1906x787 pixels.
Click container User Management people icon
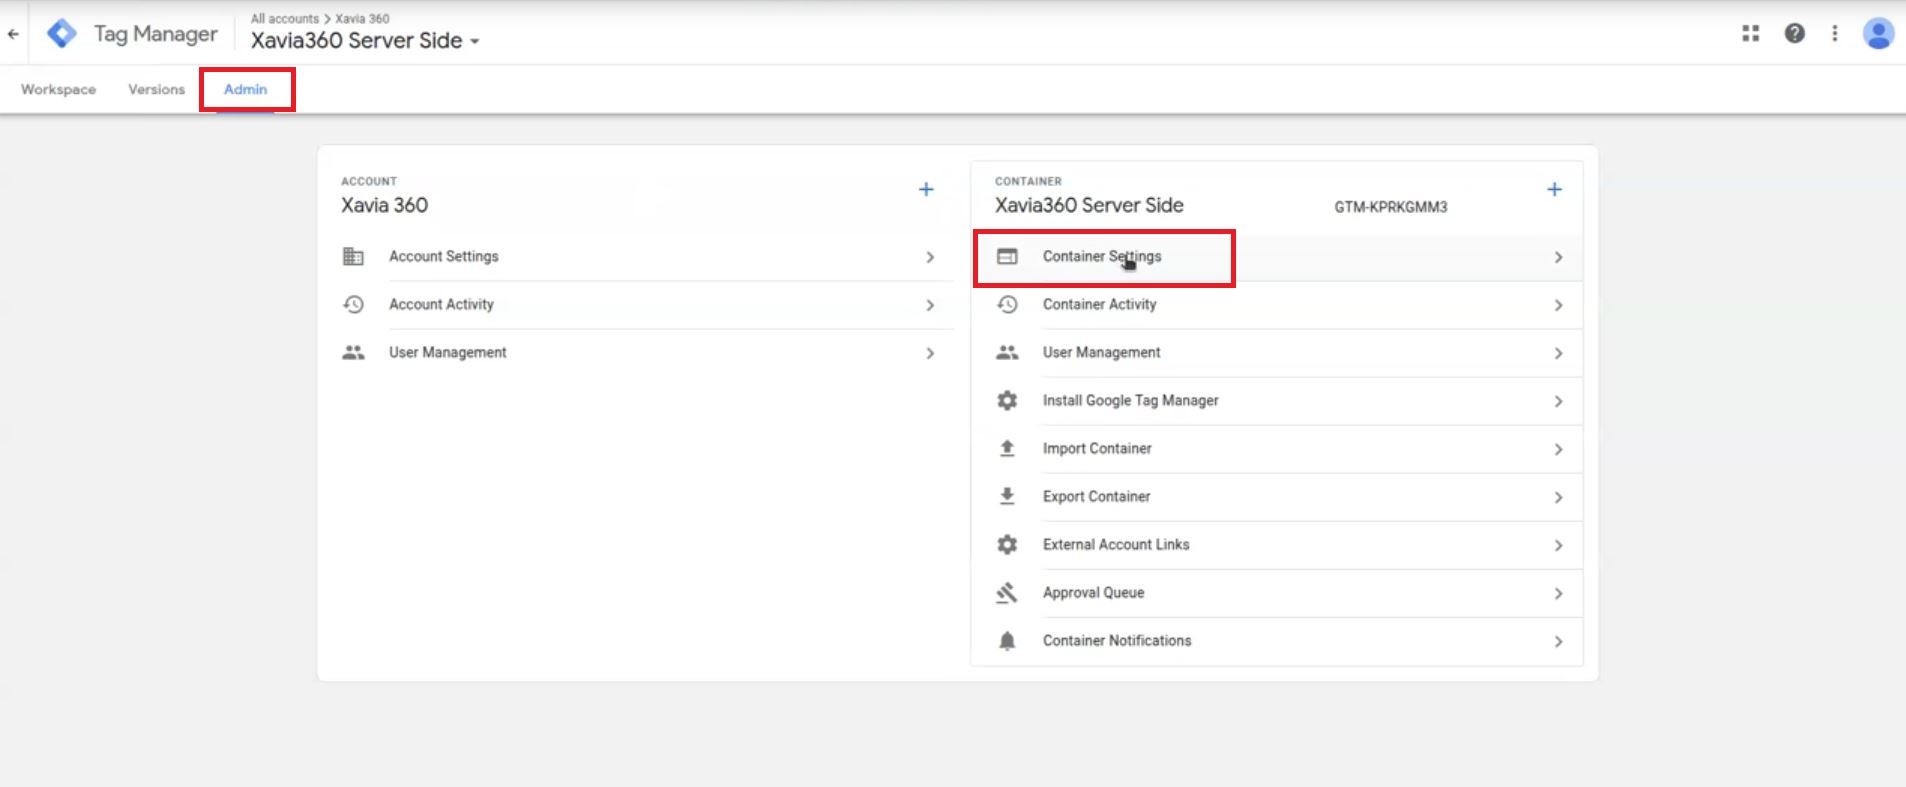pyautogui.click(x=1007, y=352)
